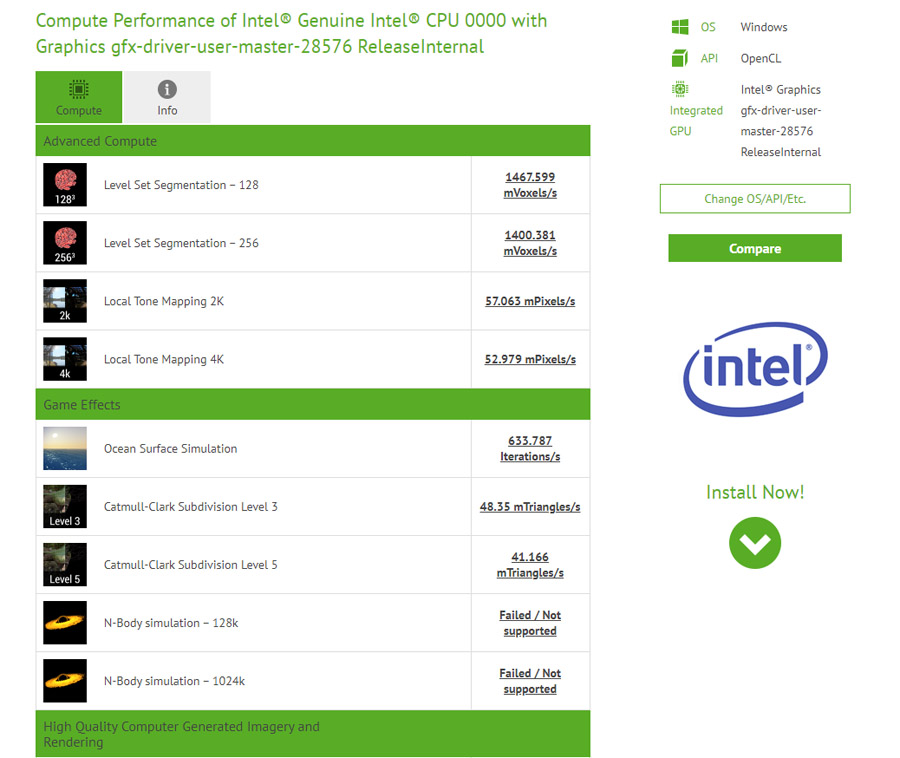This screenshot has width=900, height=758.
Task: Click the Intel Graphics gfx-driver device name
Action: (781, 120)
